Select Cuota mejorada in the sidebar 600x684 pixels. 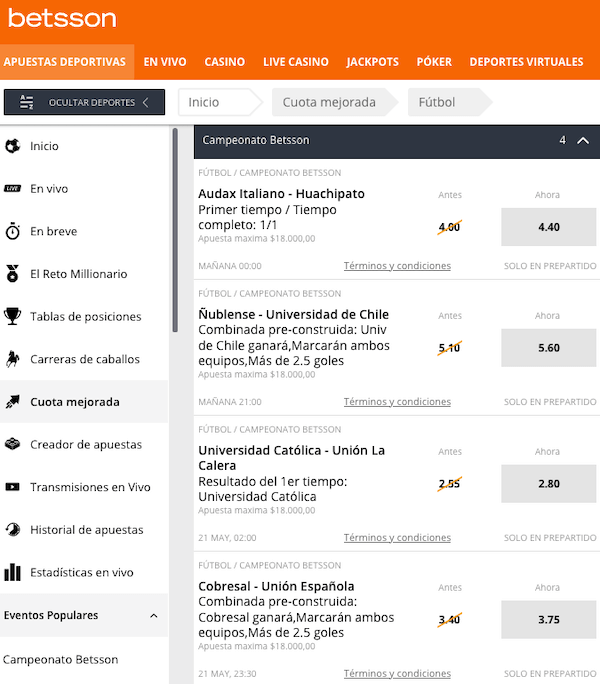[84, 401]
